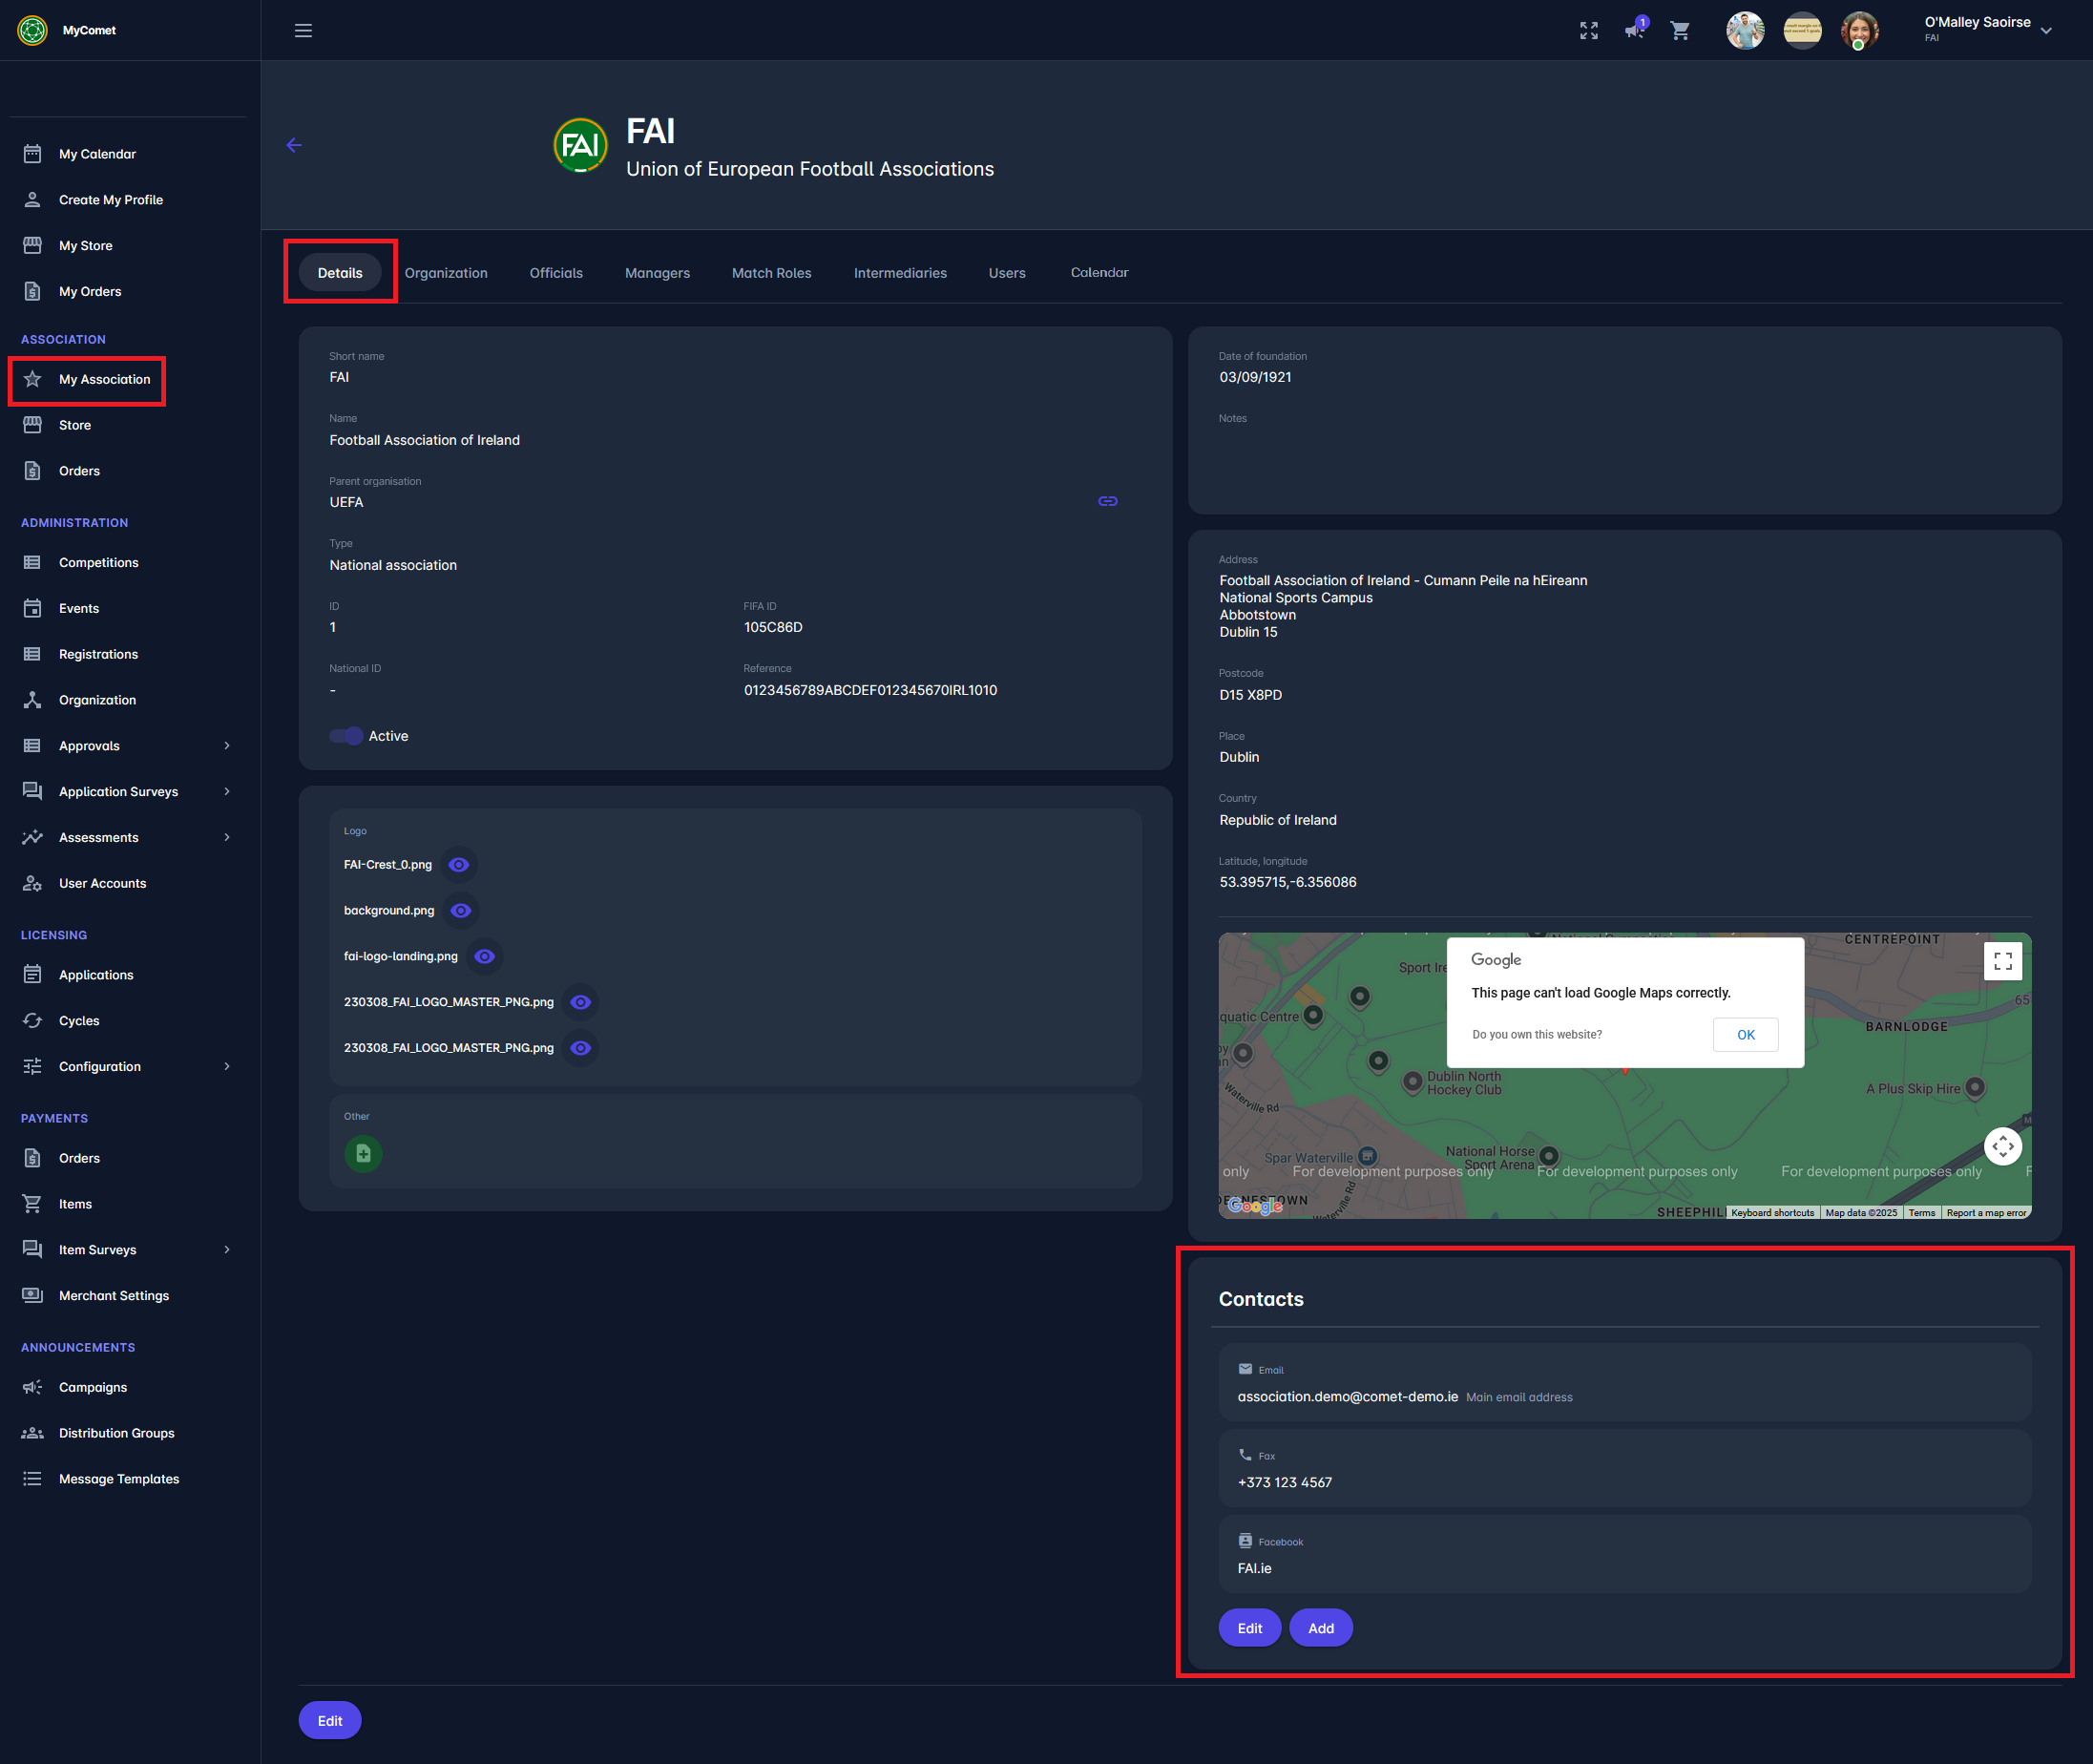The width and height of the screenshot is (2093, 1764).
Task: Expand the map to fullscreen view
Action: point(2002,961)
